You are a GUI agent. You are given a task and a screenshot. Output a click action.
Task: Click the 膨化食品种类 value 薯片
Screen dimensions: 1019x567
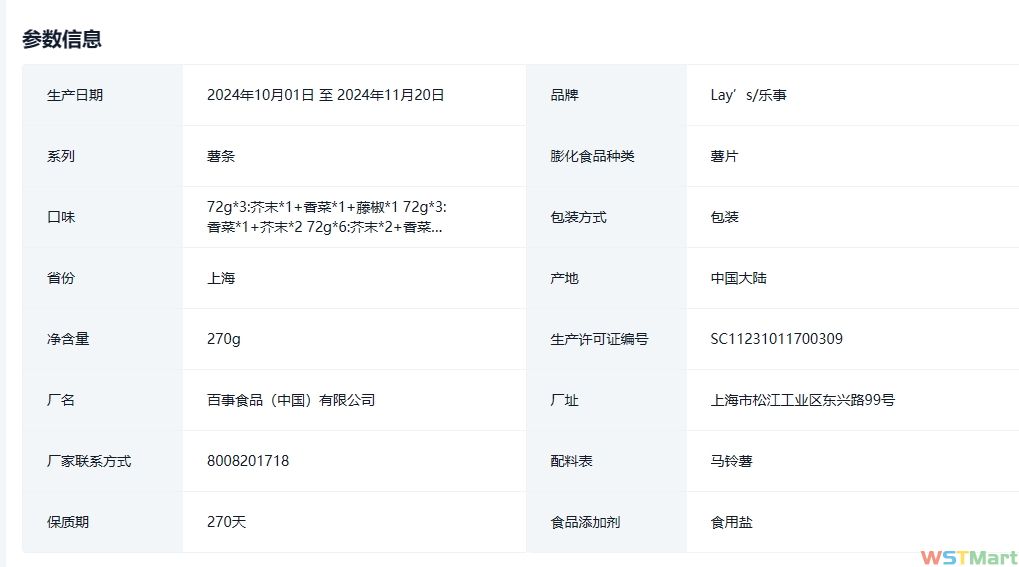coord(724,156)
